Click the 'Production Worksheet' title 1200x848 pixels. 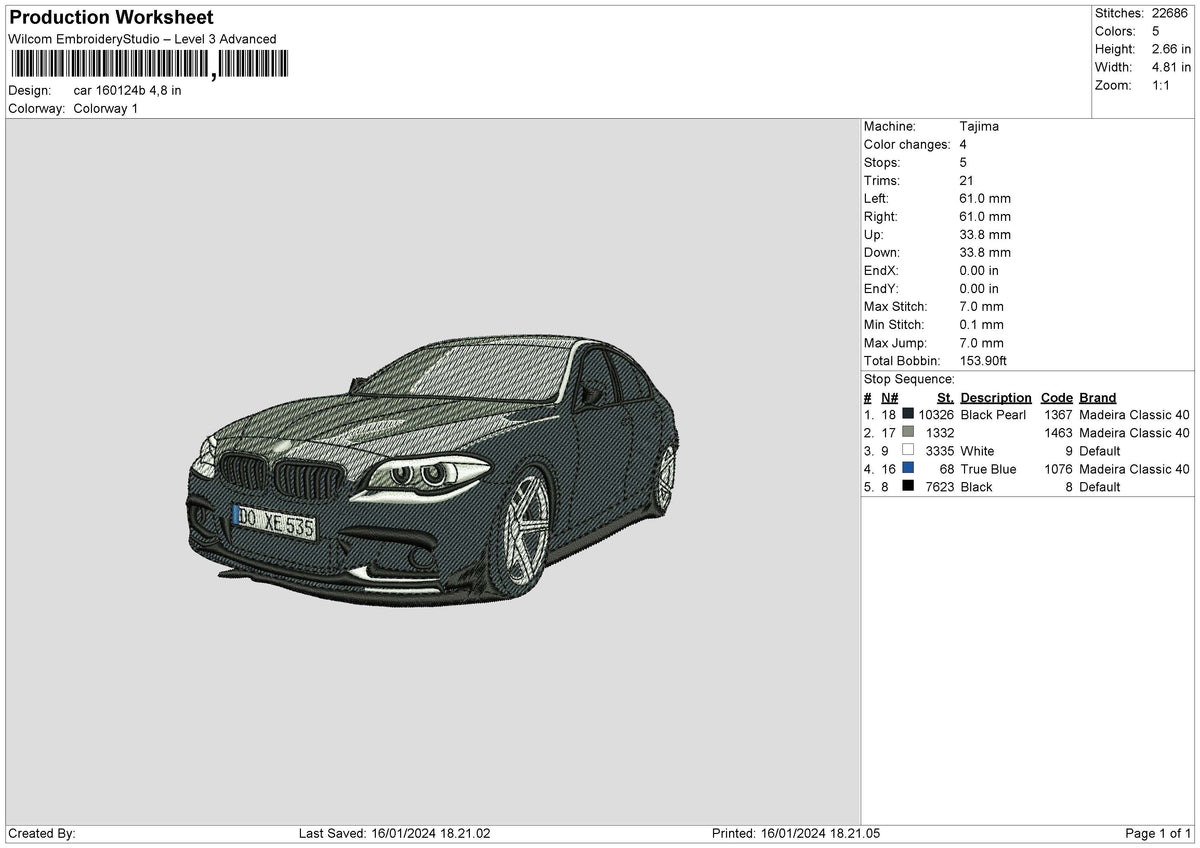point(111,18)
